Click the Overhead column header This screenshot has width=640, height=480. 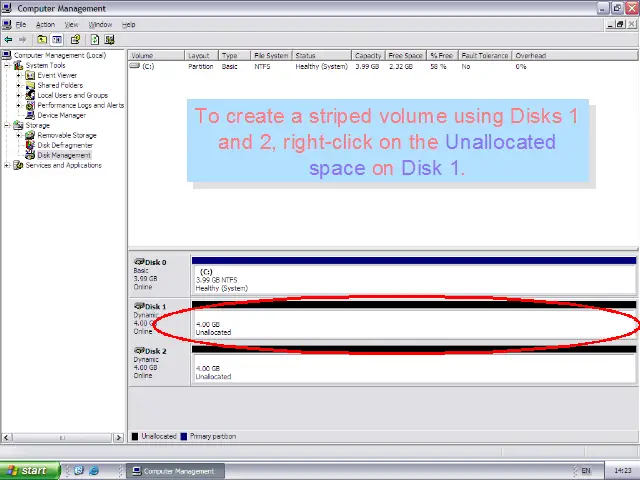[x=575, y=56]
